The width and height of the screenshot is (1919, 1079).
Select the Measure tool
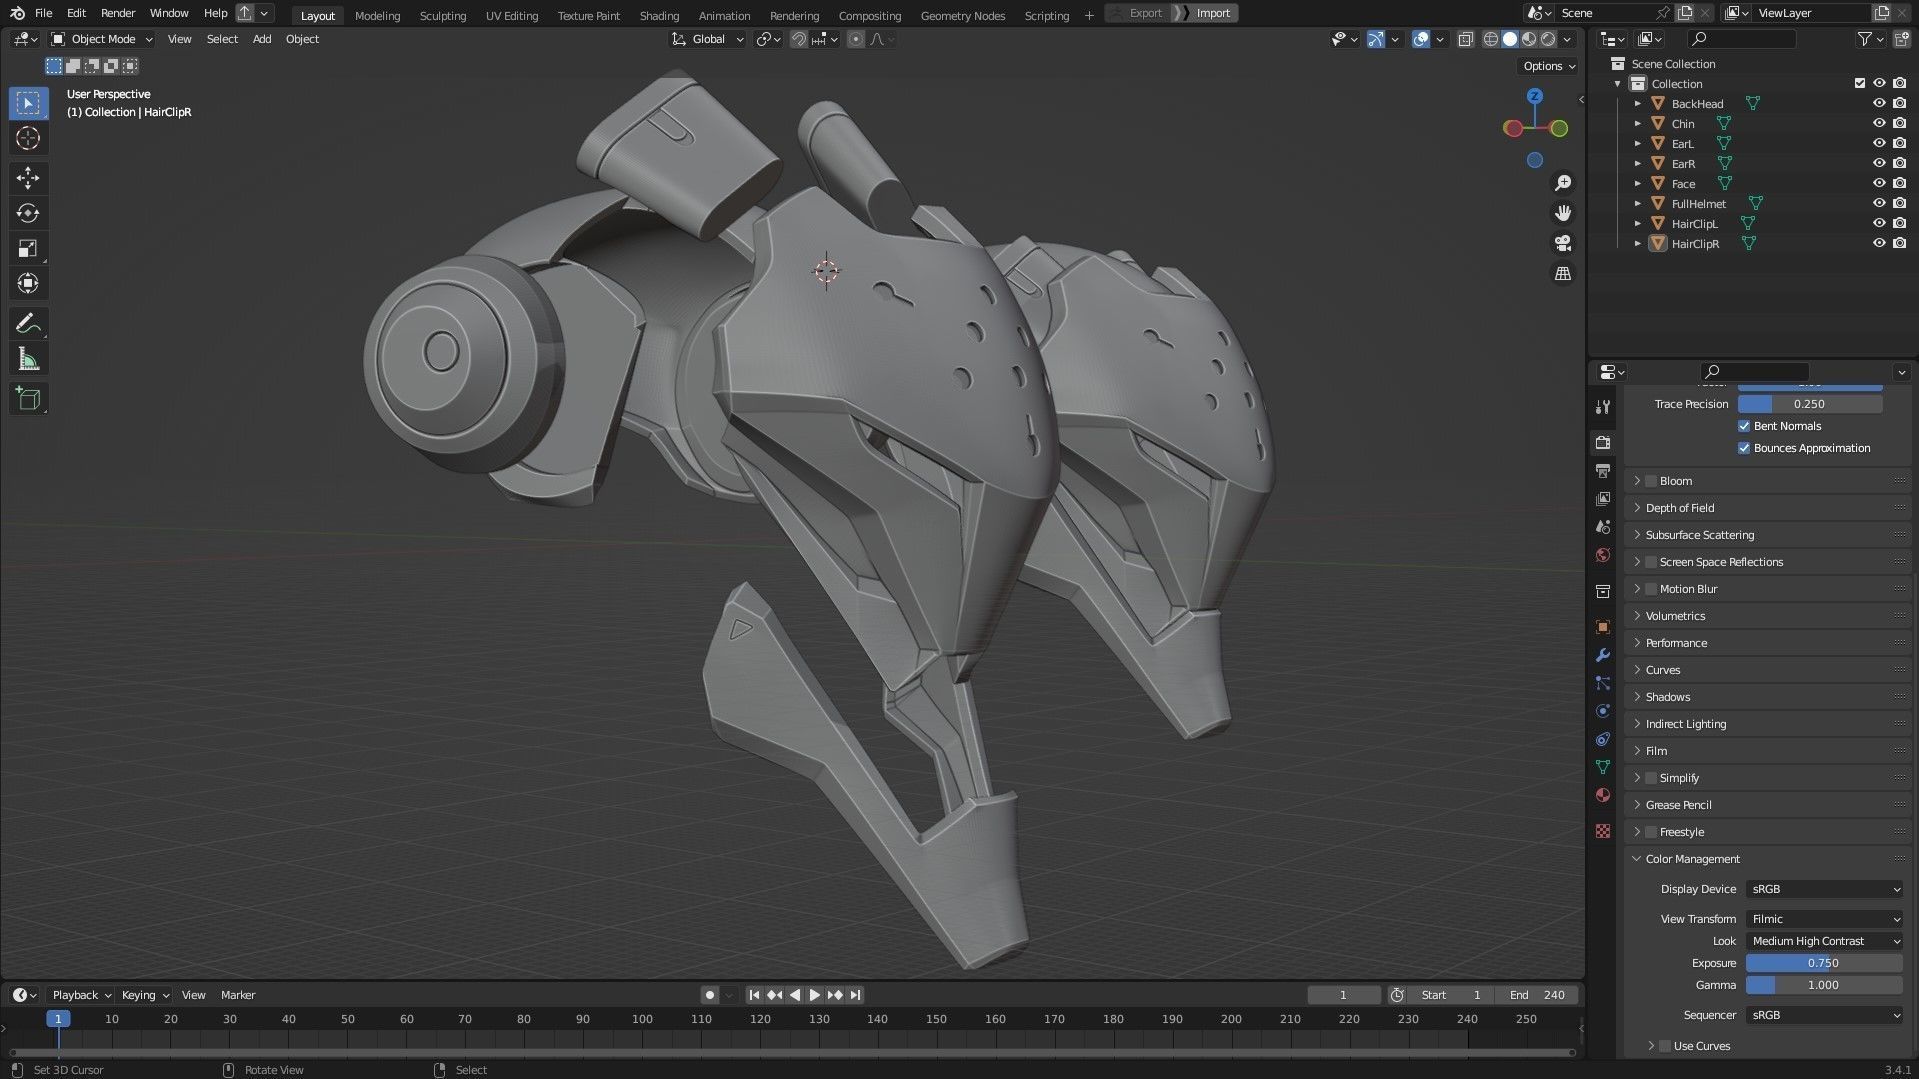pos(28,359)
